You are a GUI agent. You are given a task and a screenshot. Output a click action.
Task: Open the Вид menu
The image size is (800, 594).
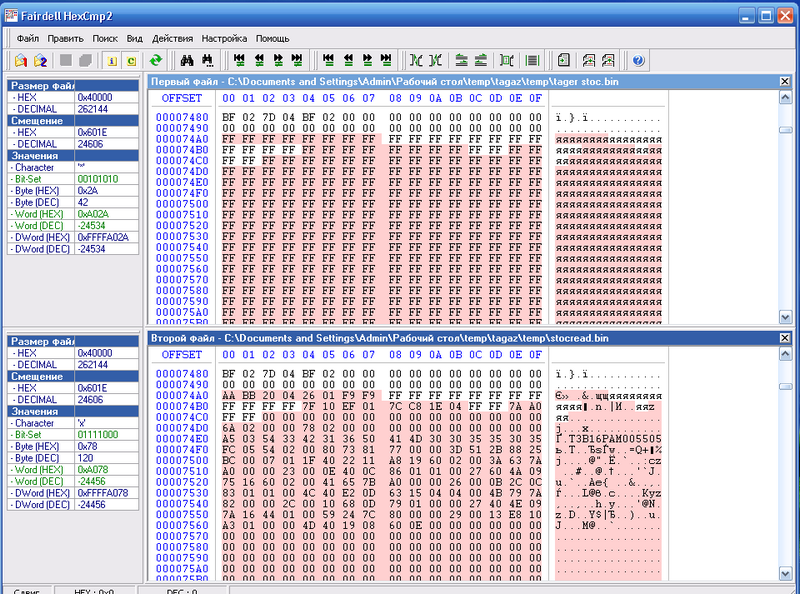pyautogui.click(x=135, y=37)
